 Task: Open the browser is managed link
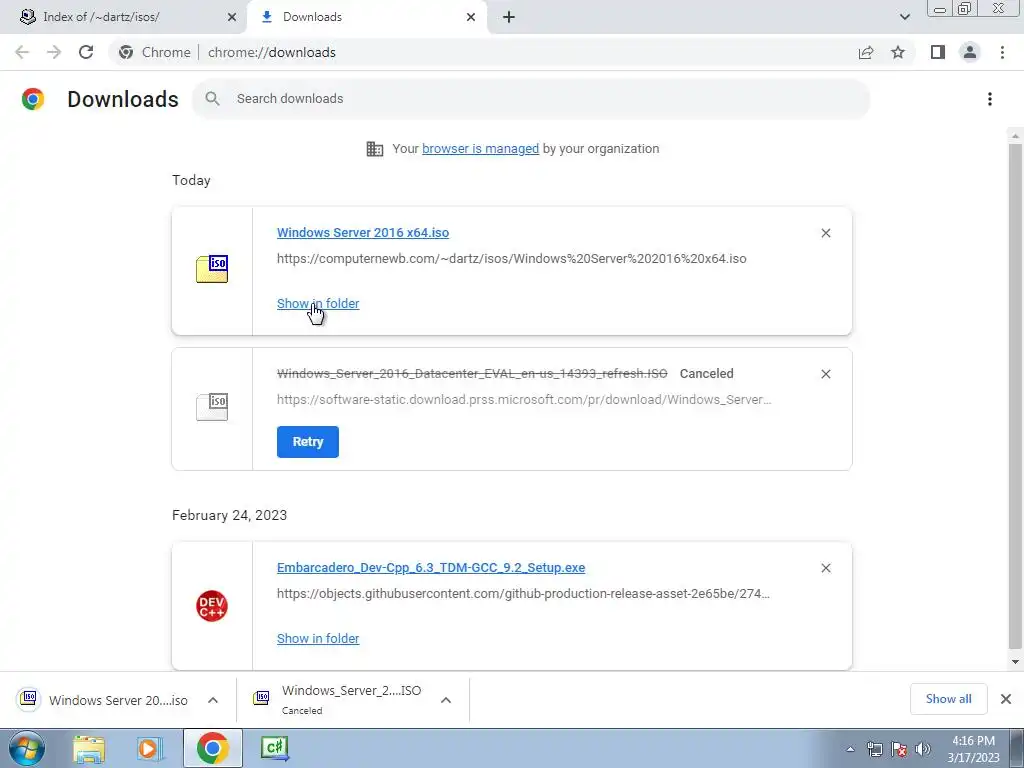click(481, 149)
